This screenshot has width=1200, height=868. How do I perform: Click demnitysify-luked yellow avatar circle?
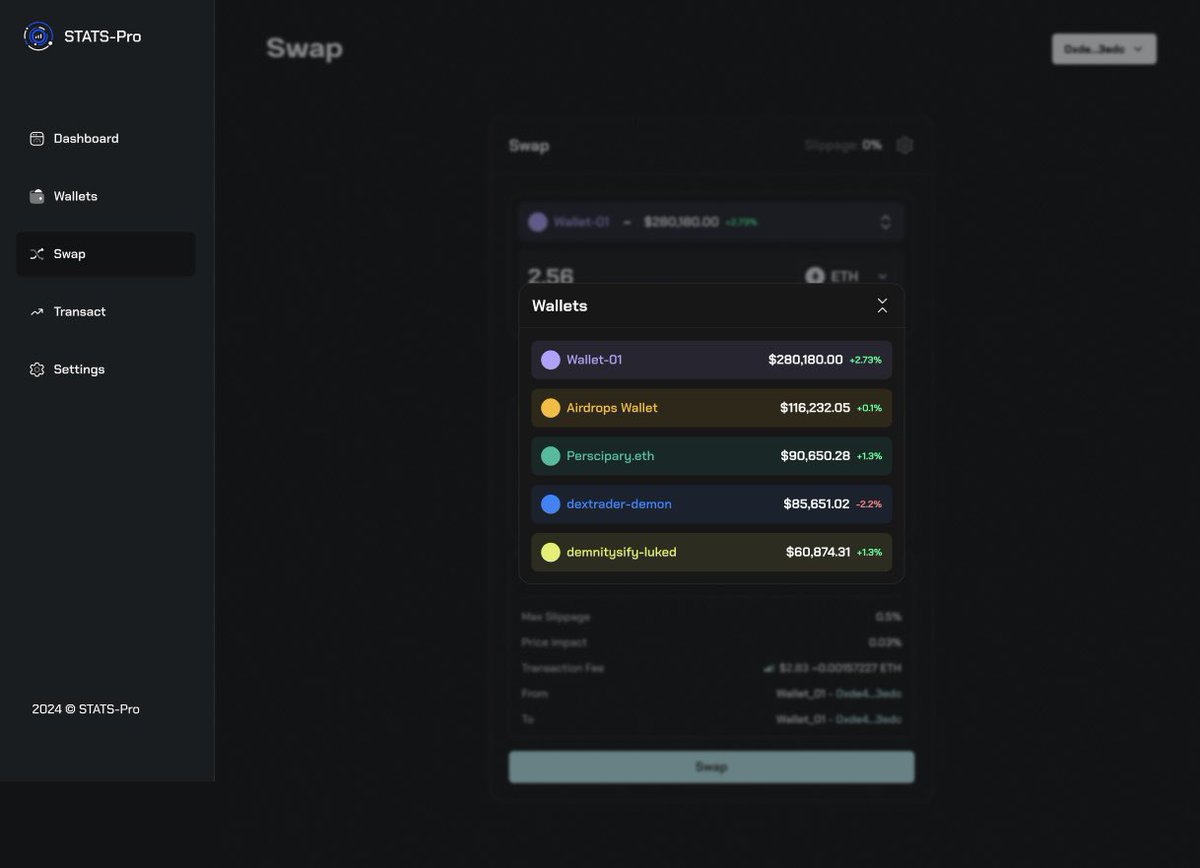[551, 552]
